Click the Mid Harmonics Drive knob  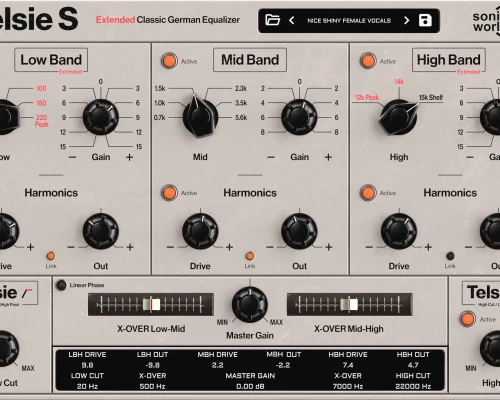[x=200, y=231]
